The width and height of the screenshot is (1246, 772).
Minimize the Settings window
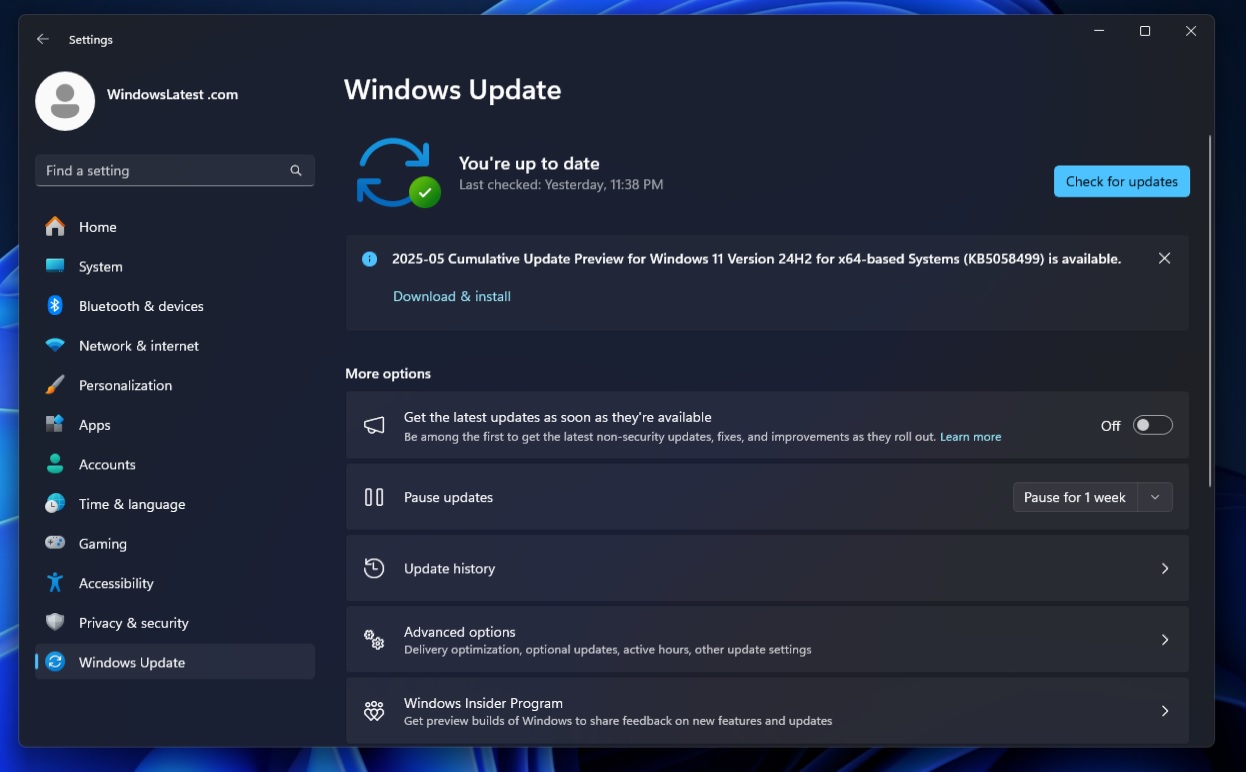1099,31
